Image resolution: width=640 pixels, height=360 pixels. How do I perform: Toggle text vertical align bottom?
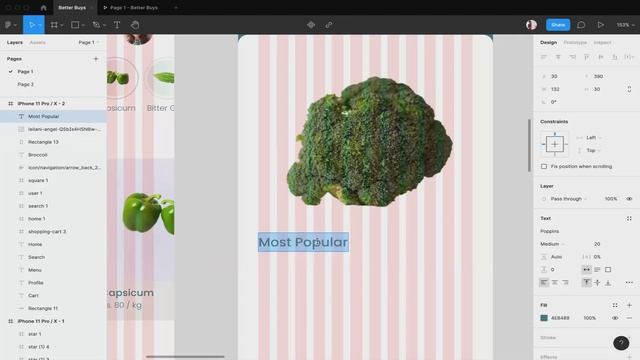pyautogui.click(x=608, y=282)
